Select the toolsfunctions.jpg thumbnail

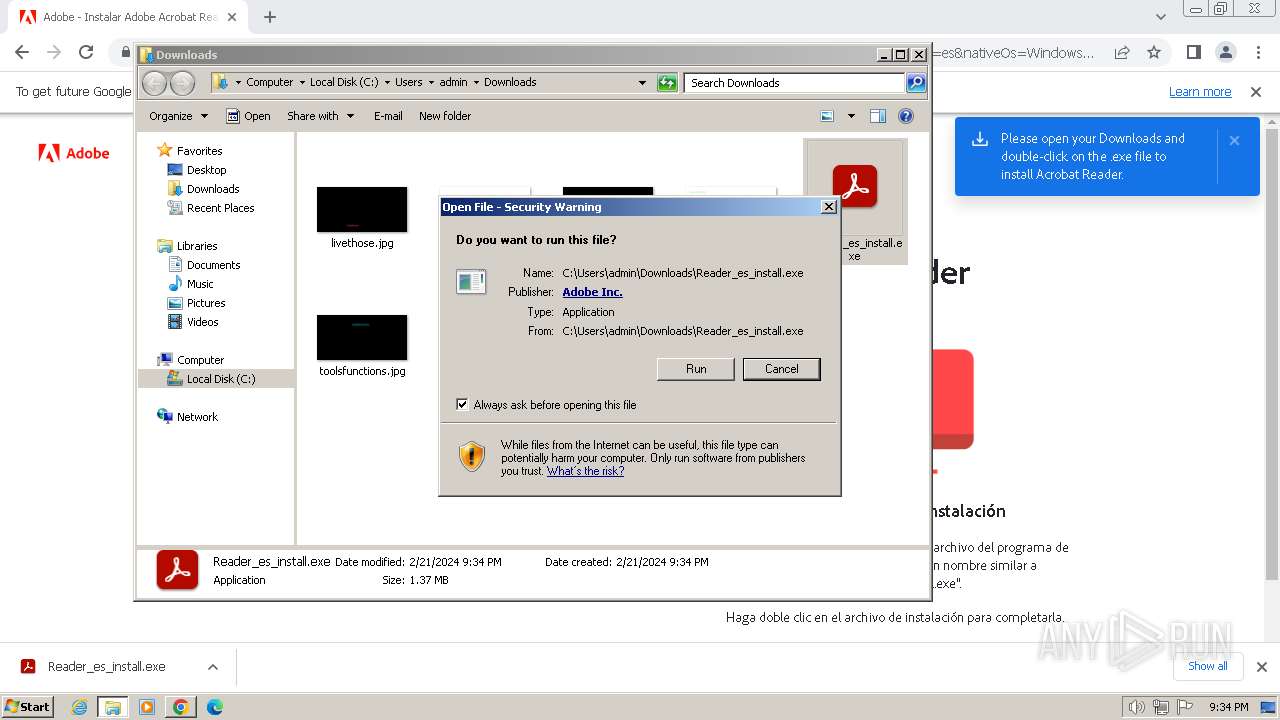(362, 337)
